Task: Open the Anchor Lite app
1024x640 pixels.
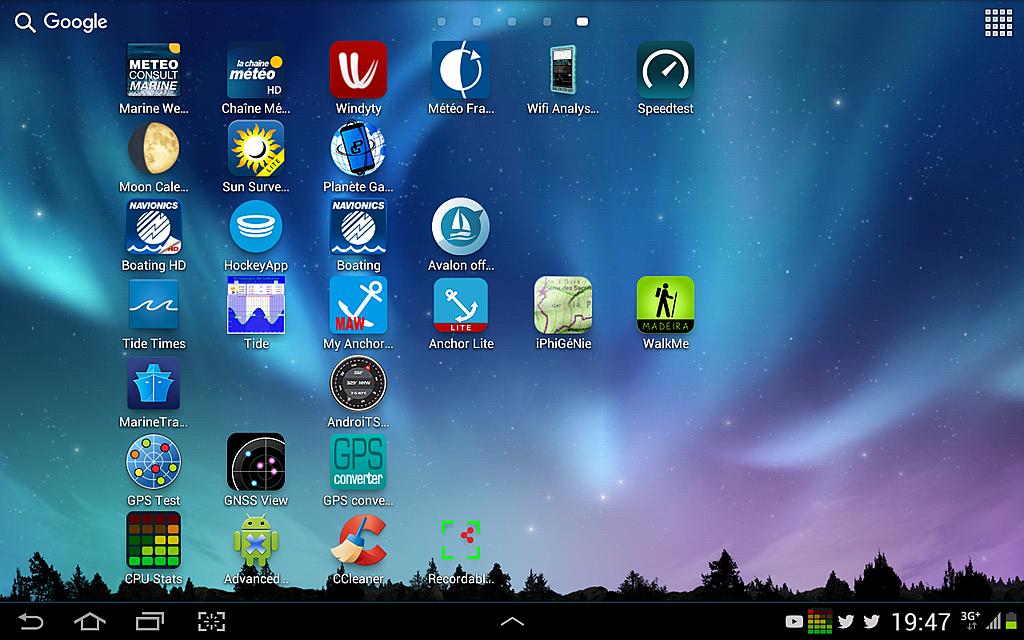Action: coord(460,306)
